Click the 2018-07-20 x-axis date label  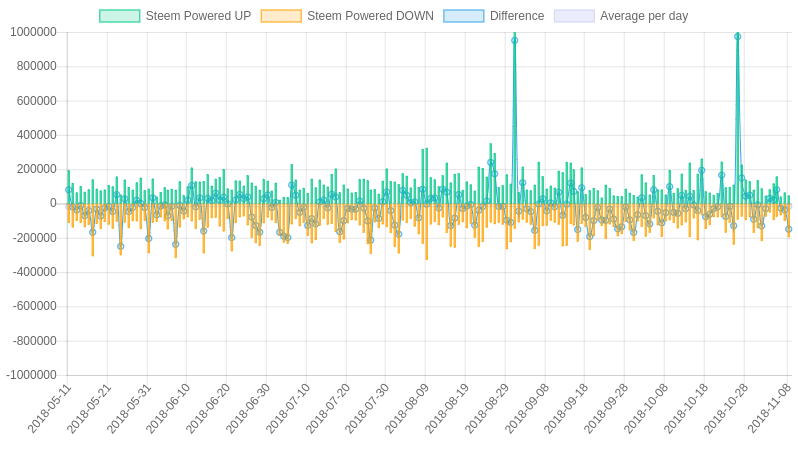328,409
